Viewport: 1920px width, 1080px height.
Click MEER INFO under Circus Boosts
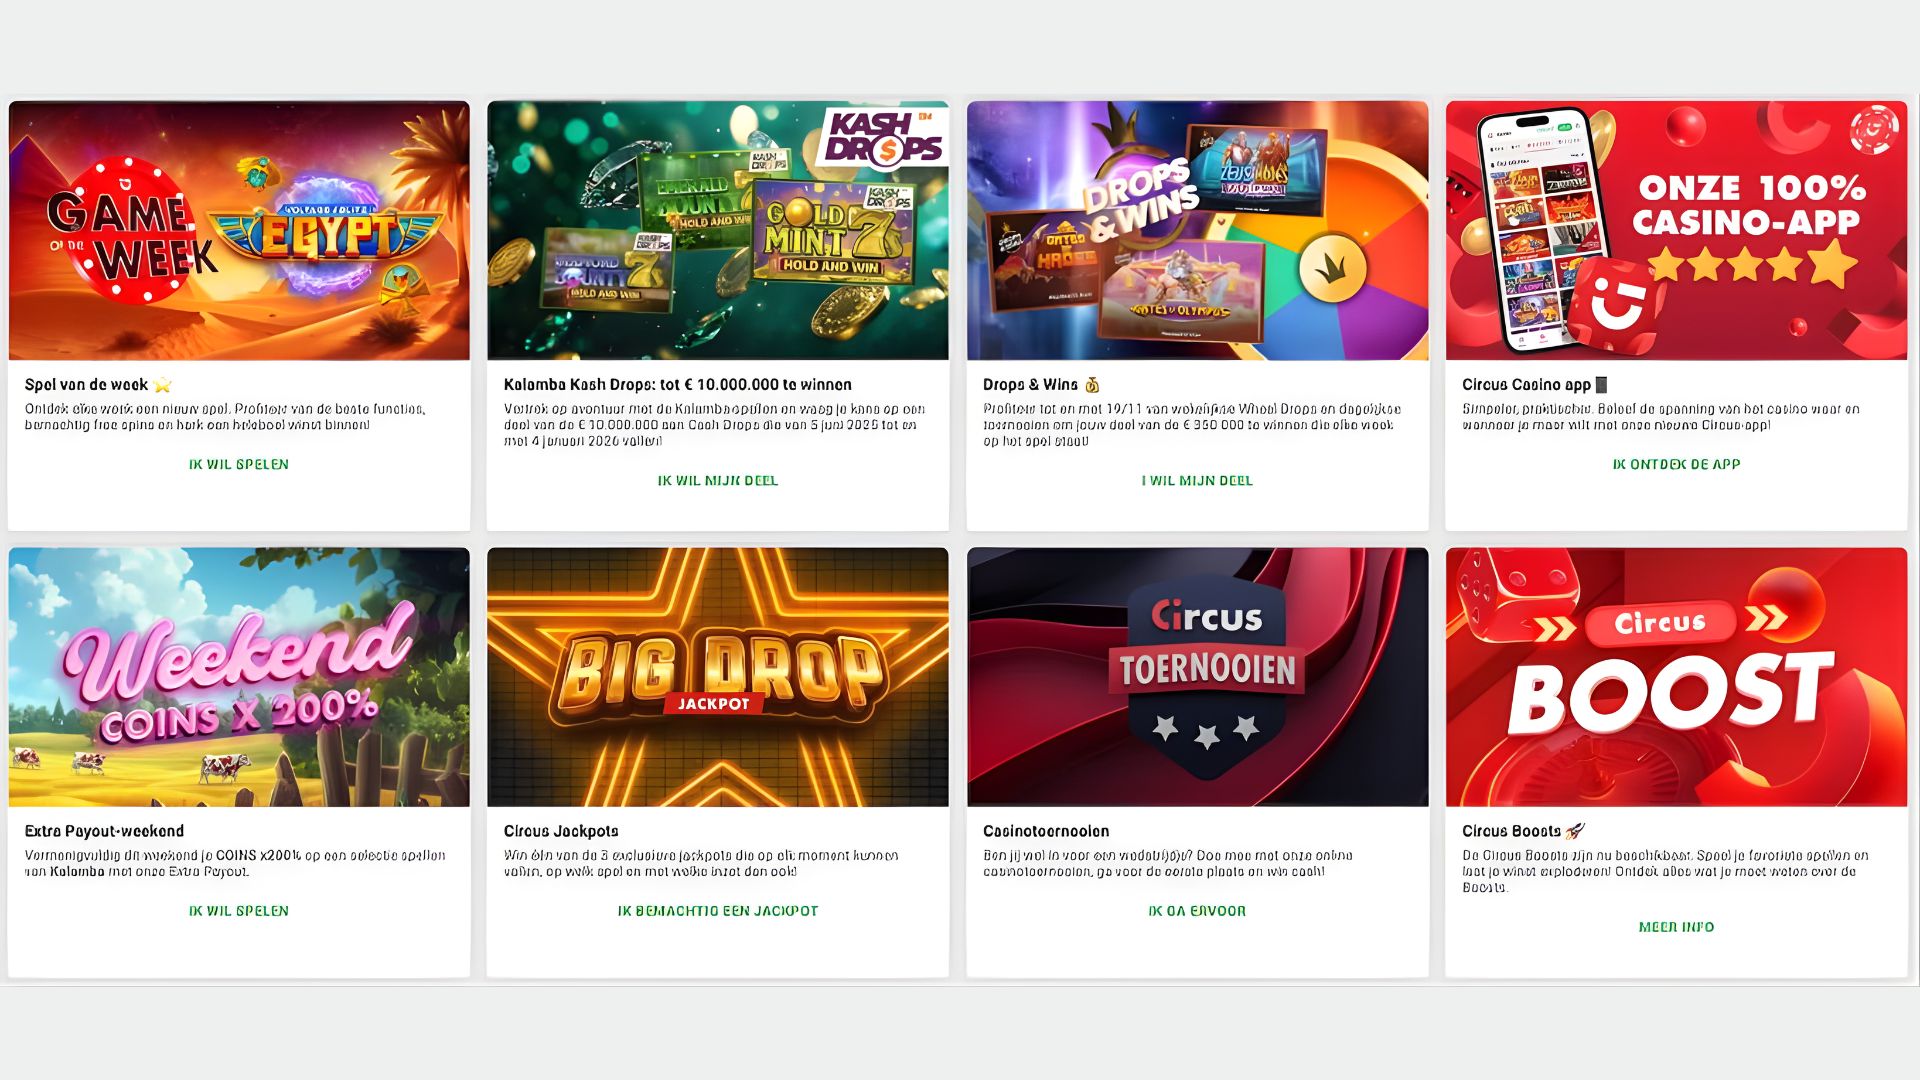(1676, 927)
